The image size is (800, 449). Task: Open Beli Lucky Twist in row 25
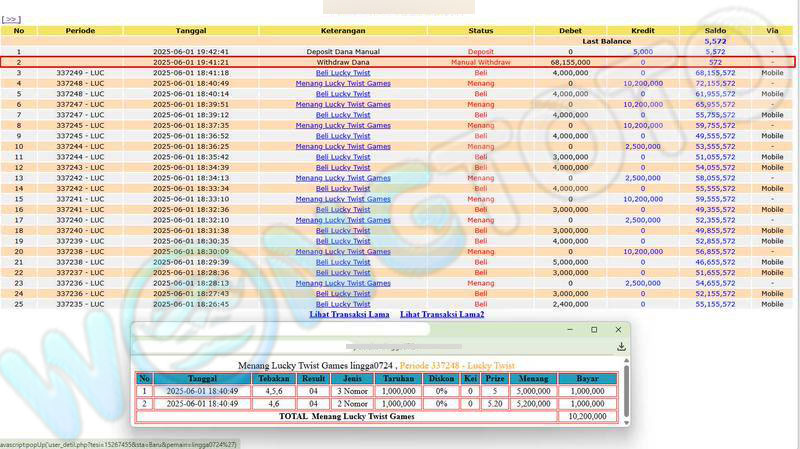pos(343,304)
